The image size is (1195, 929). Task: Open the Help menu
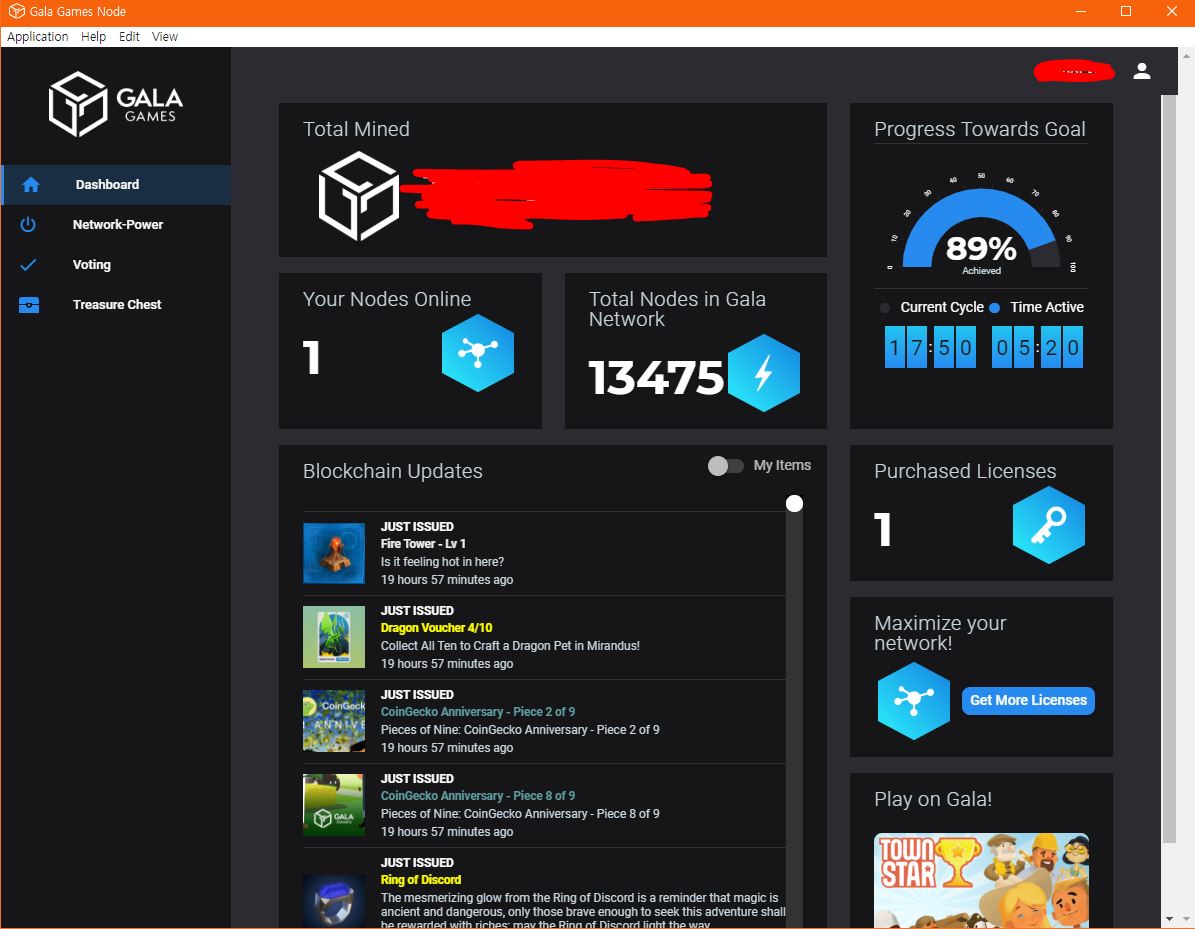(93, 37)
